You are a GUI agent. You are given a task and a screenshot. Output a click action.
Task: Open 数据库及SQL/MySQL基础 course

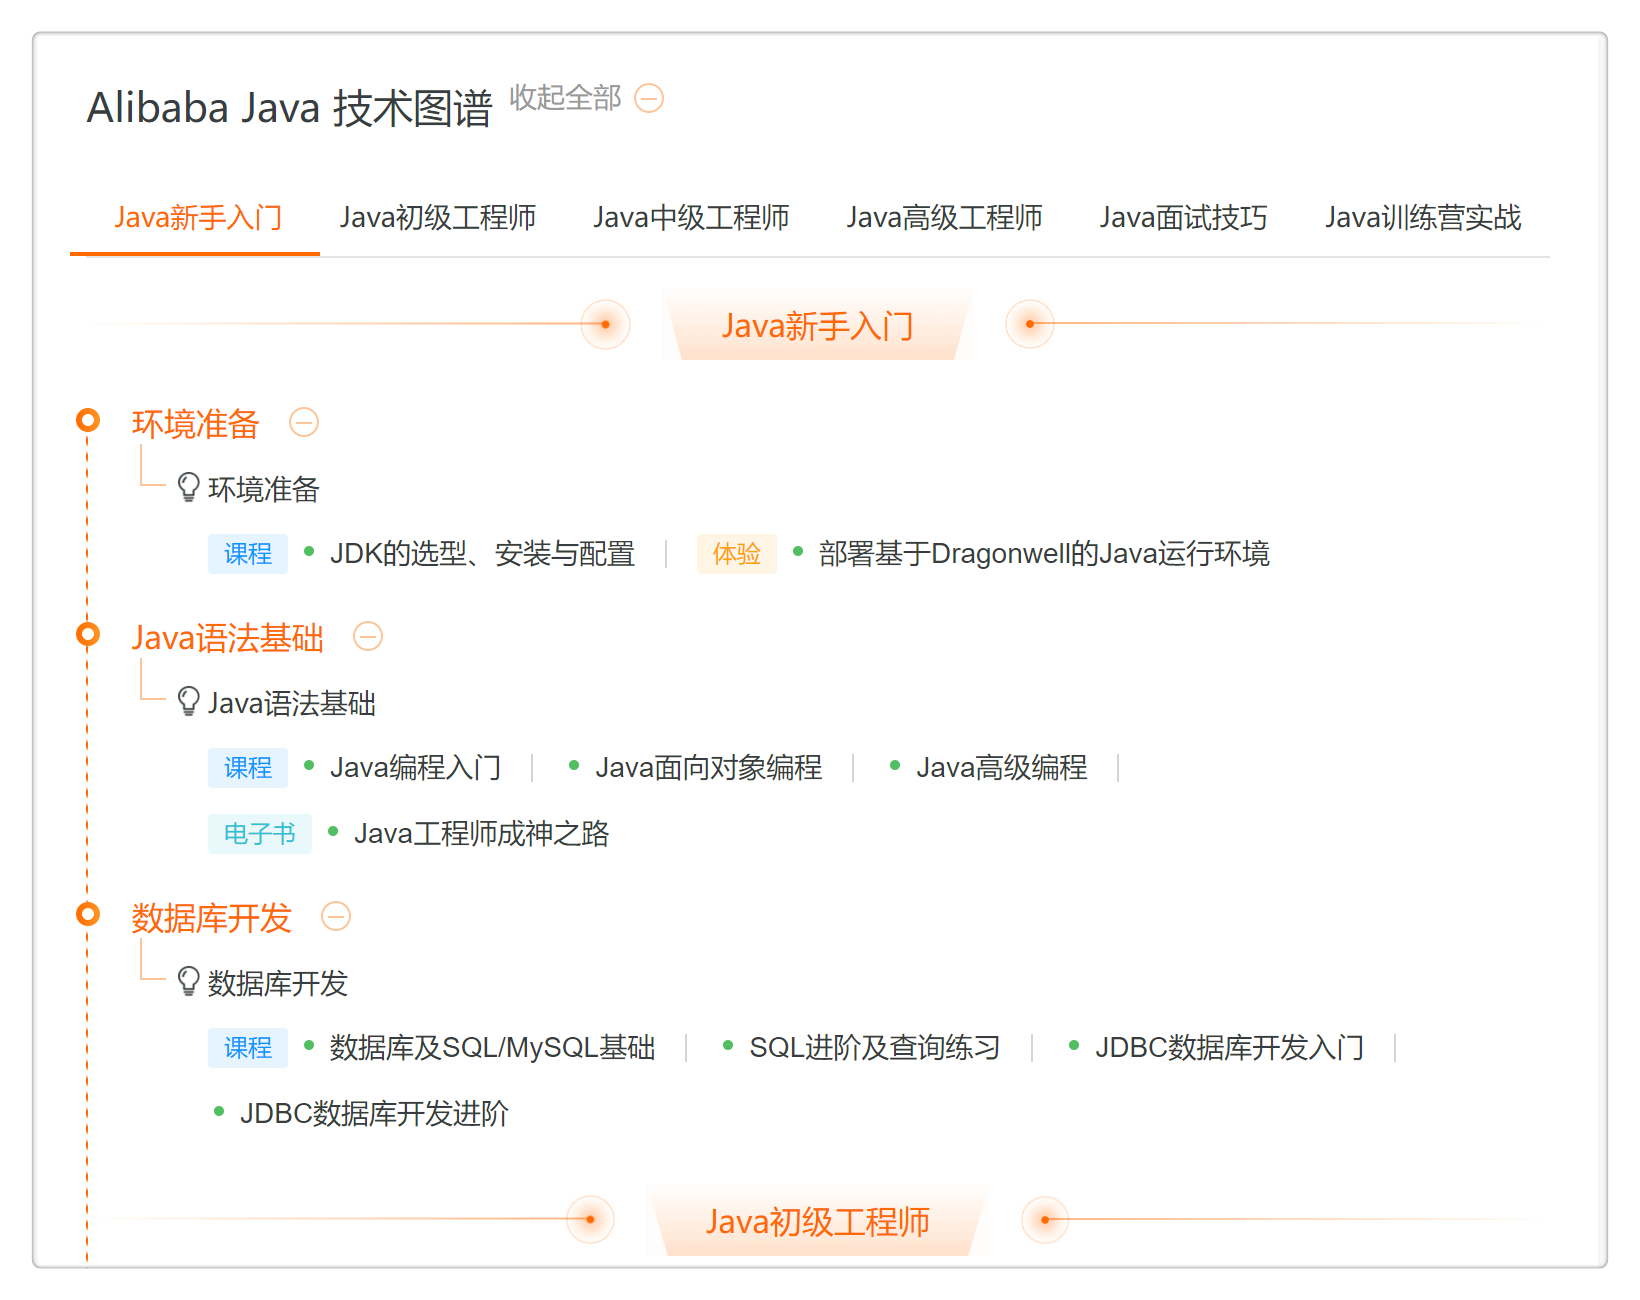[493, 1047]
